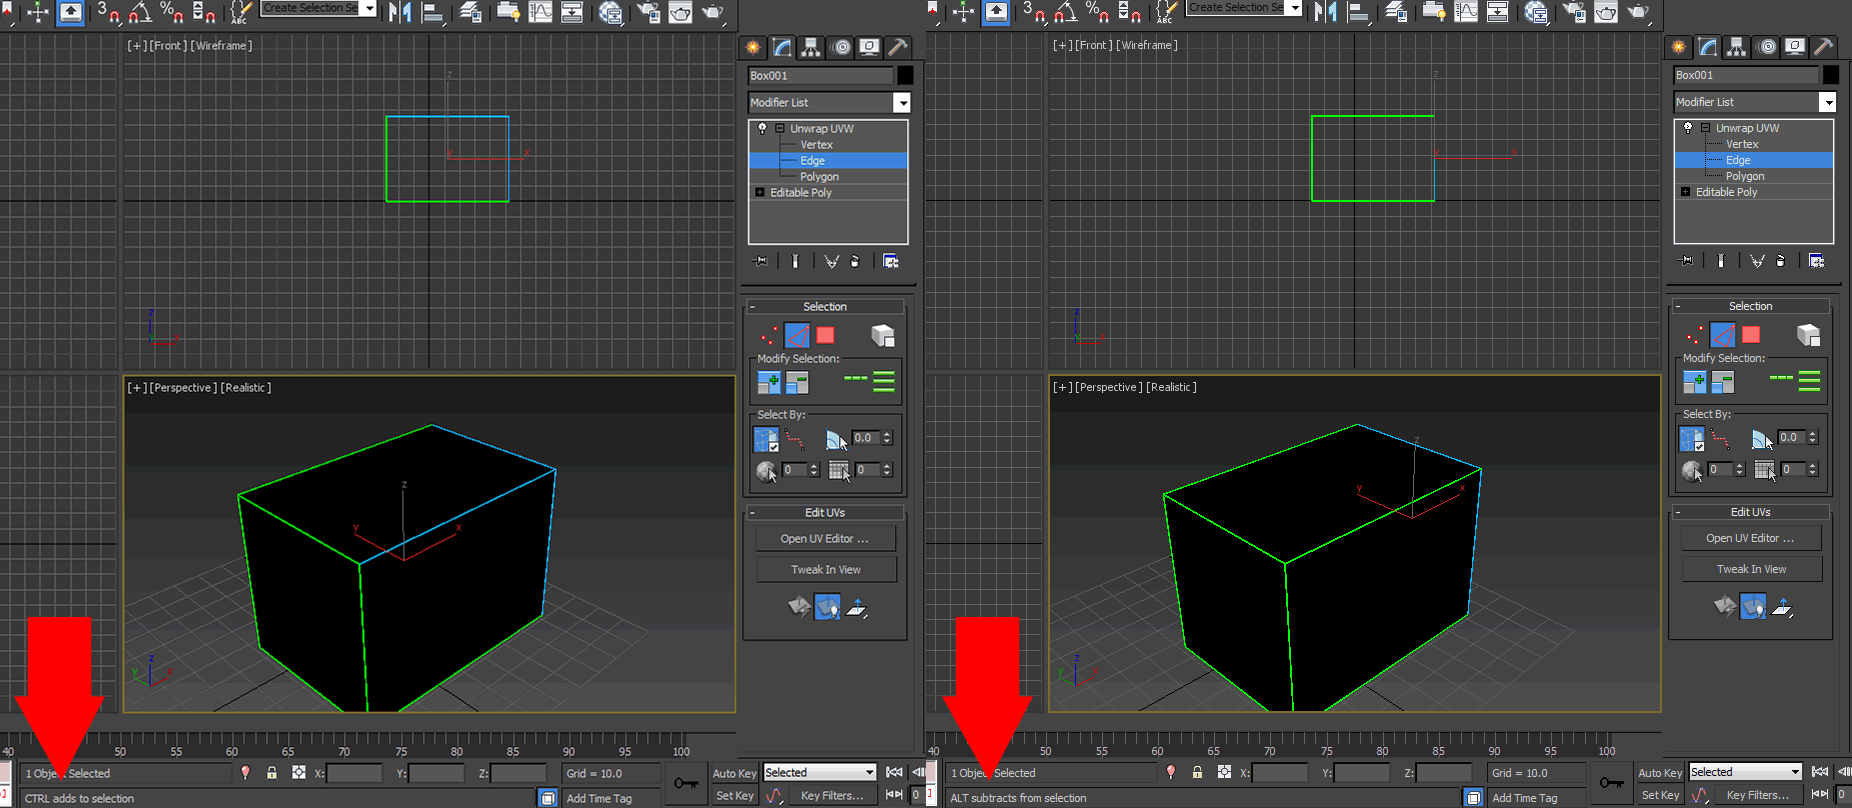Click Render teapot icon in right window's toolbar
1852x808 pixels.
1638,12
